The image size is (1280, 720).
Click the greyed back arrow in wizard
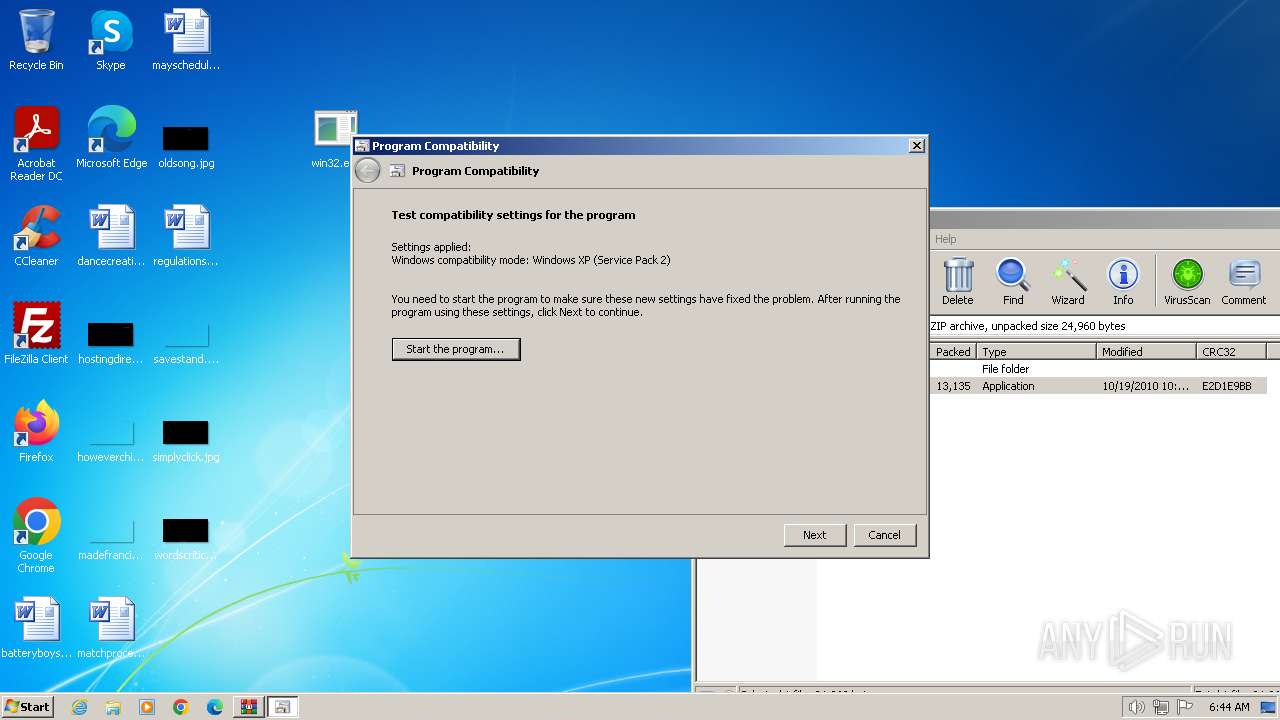pyautogui.click(x=368, y=171)
